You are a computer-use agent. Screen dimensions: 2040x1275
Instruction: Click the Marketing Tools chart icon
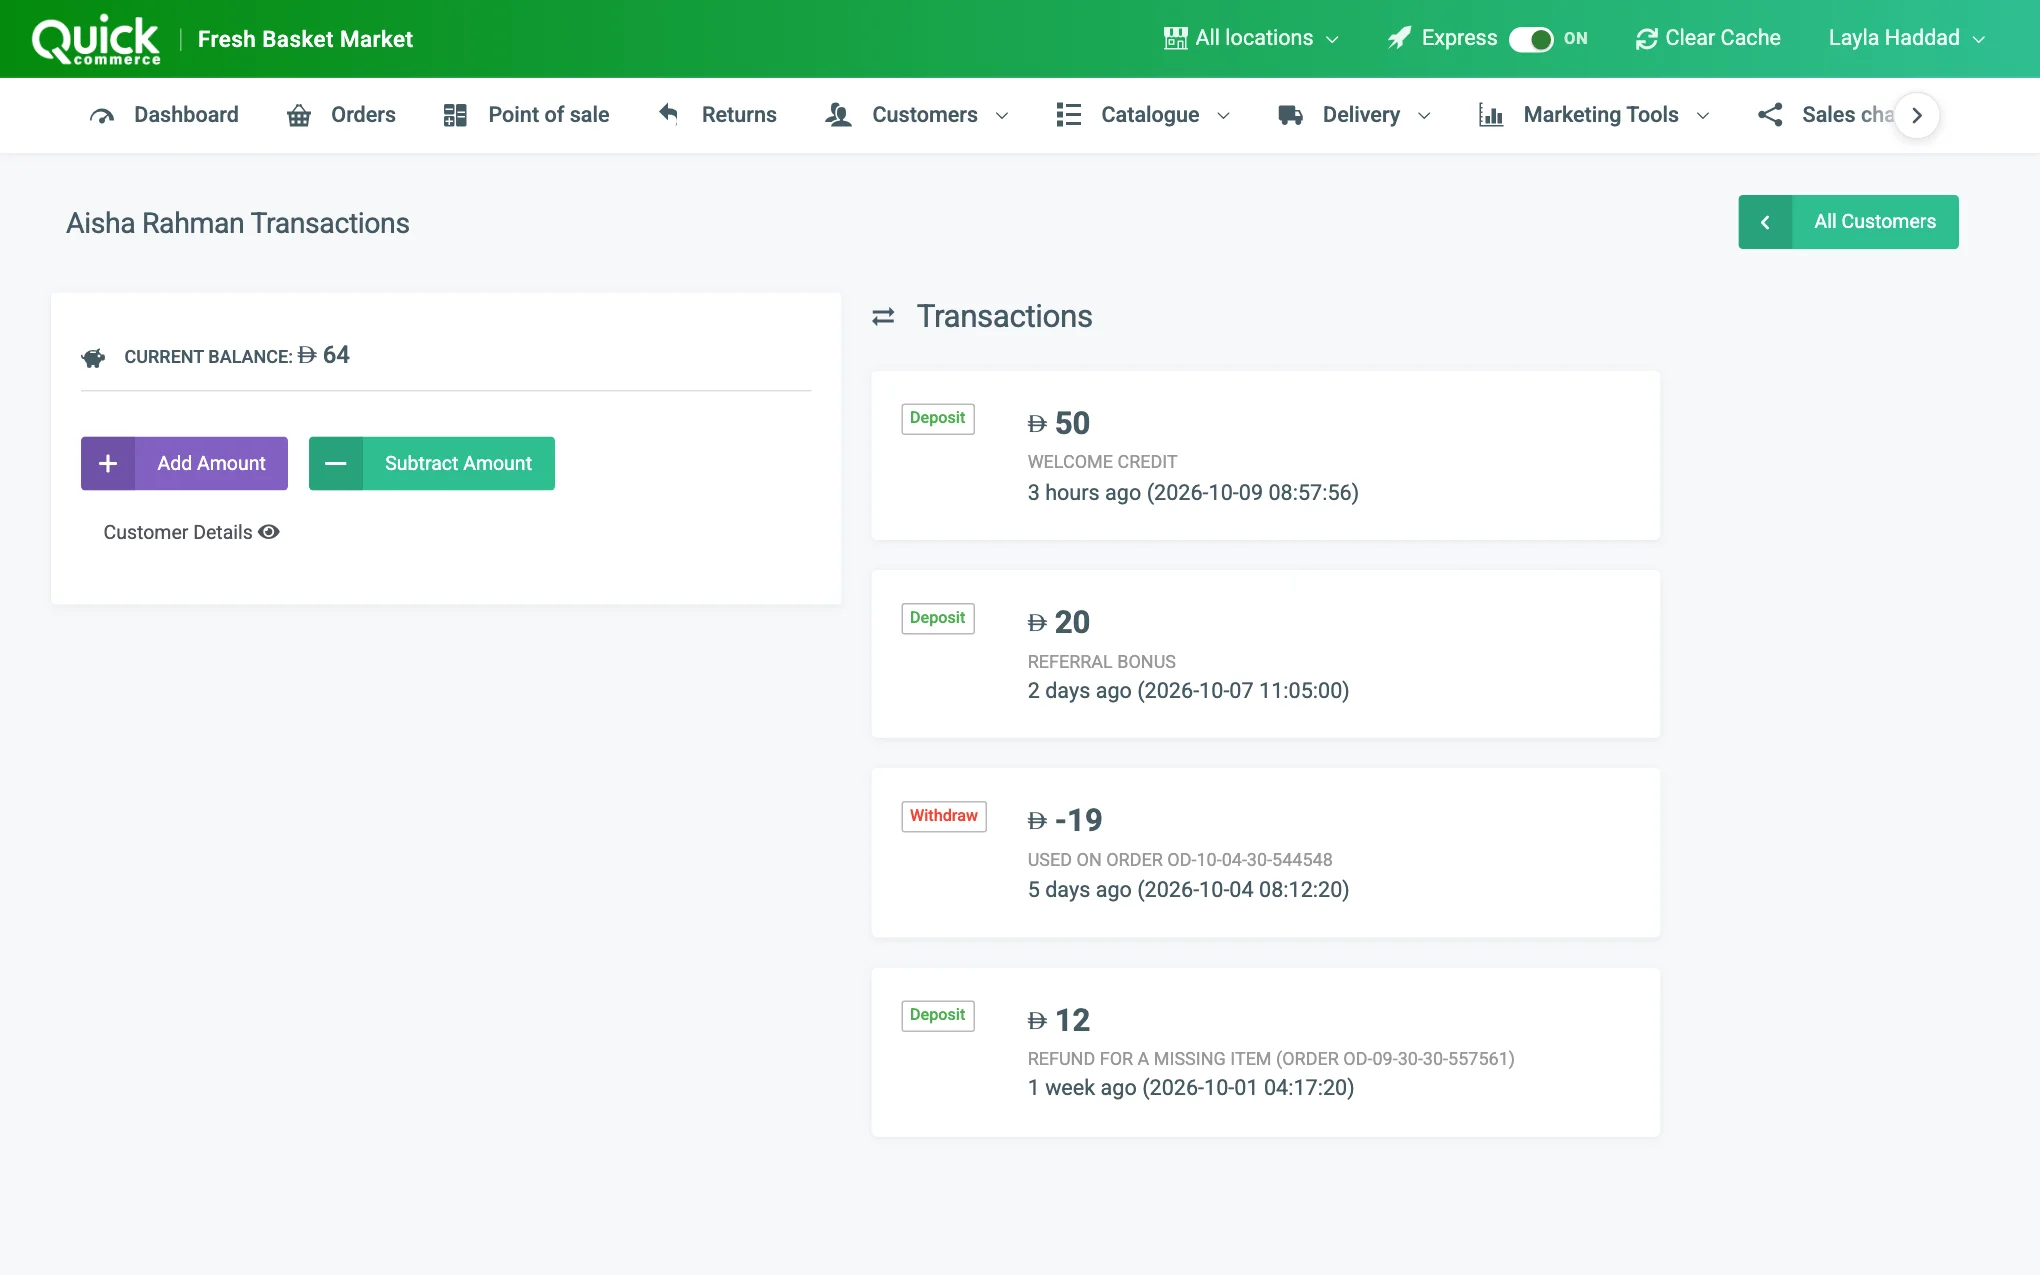click(1491, 115)
